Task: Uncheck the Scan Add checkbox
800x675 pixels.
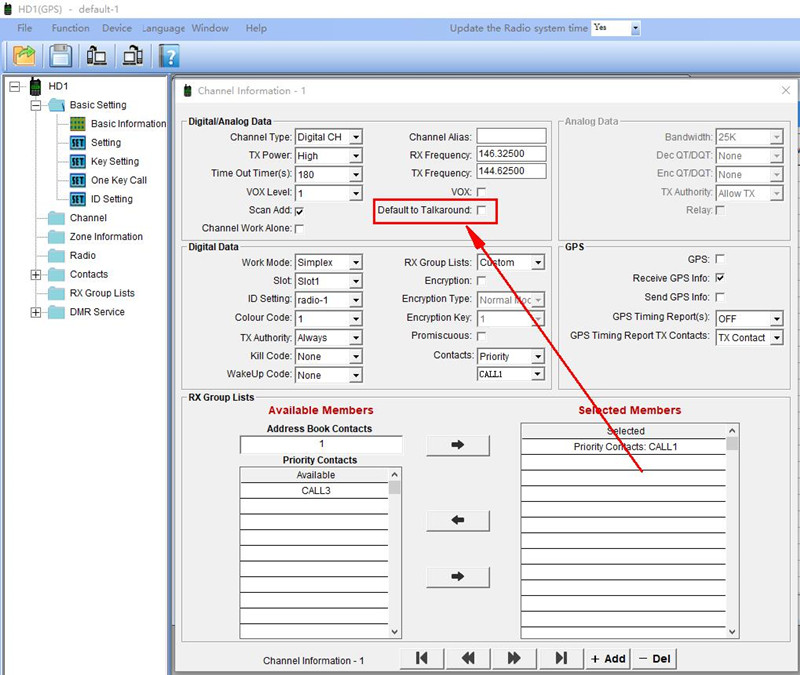Action: point(299,211)
